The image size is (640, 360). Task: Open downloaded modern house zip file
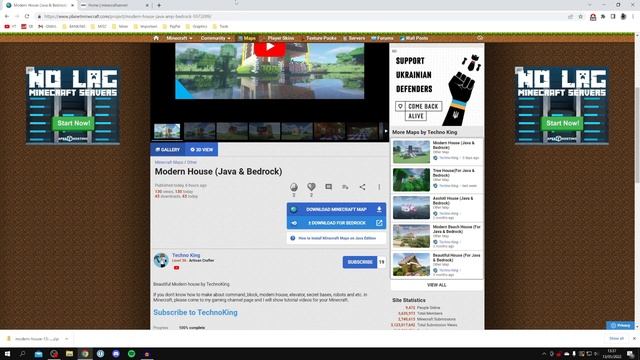click(33, 339)
